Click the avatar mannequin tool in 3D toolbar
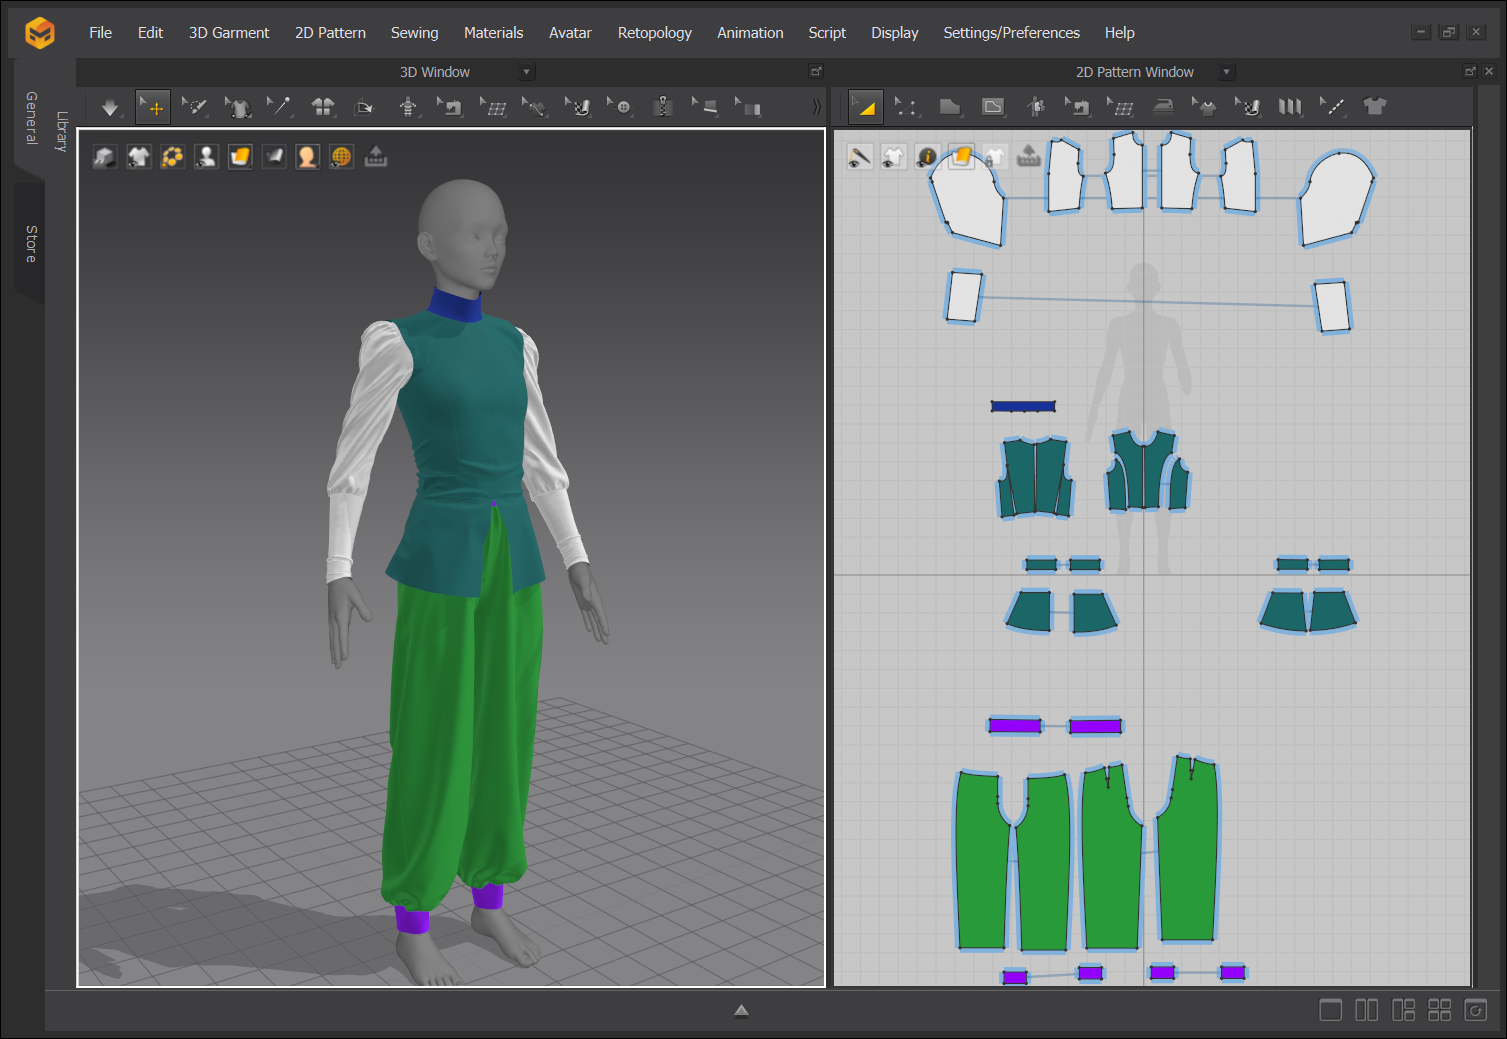This screenshot has width=1507, height=1039. [407, 107]
